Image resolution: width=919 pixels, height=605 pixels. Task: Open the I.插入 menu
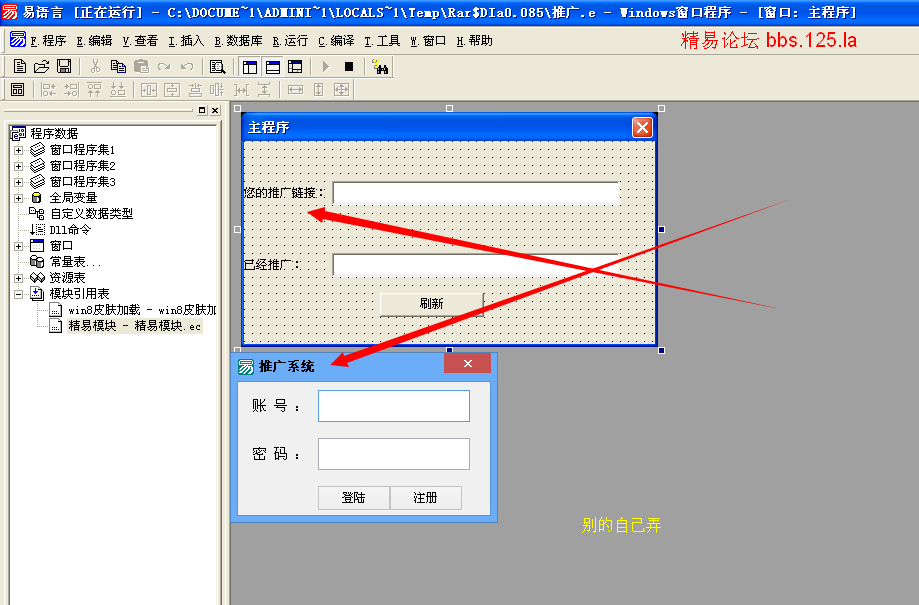click(x=186, y=41)
